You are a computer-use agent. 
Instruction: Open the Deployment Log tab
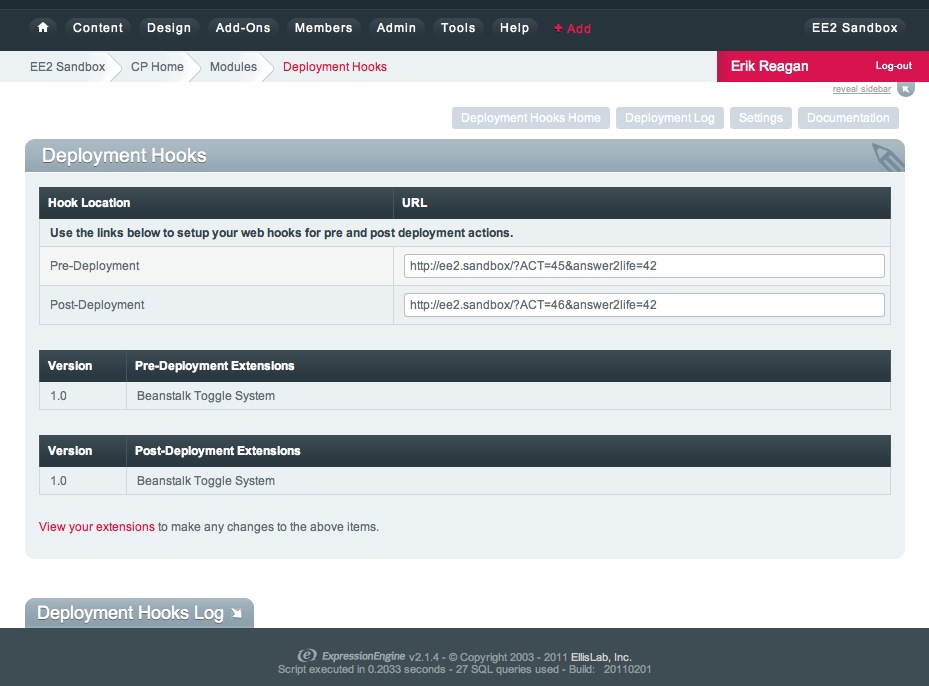(x=669, y=118)
